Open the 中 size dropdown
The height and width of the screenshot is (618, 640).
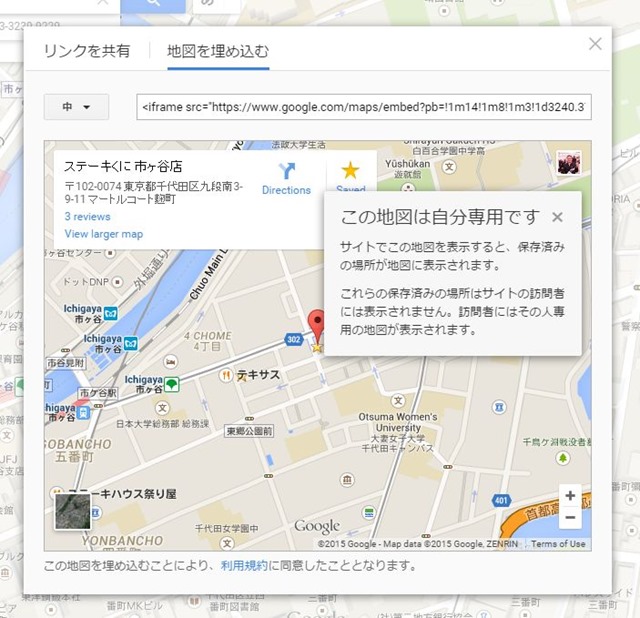[x=76, y=107]
